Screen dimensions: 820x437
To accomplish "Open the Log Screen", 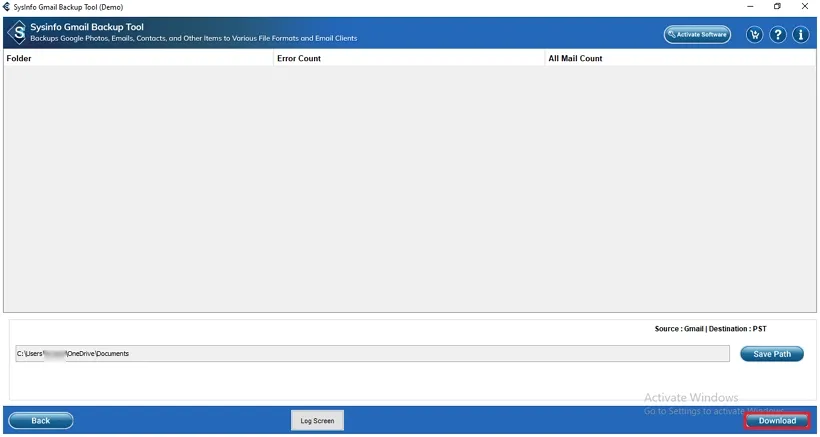I will 317,421.
